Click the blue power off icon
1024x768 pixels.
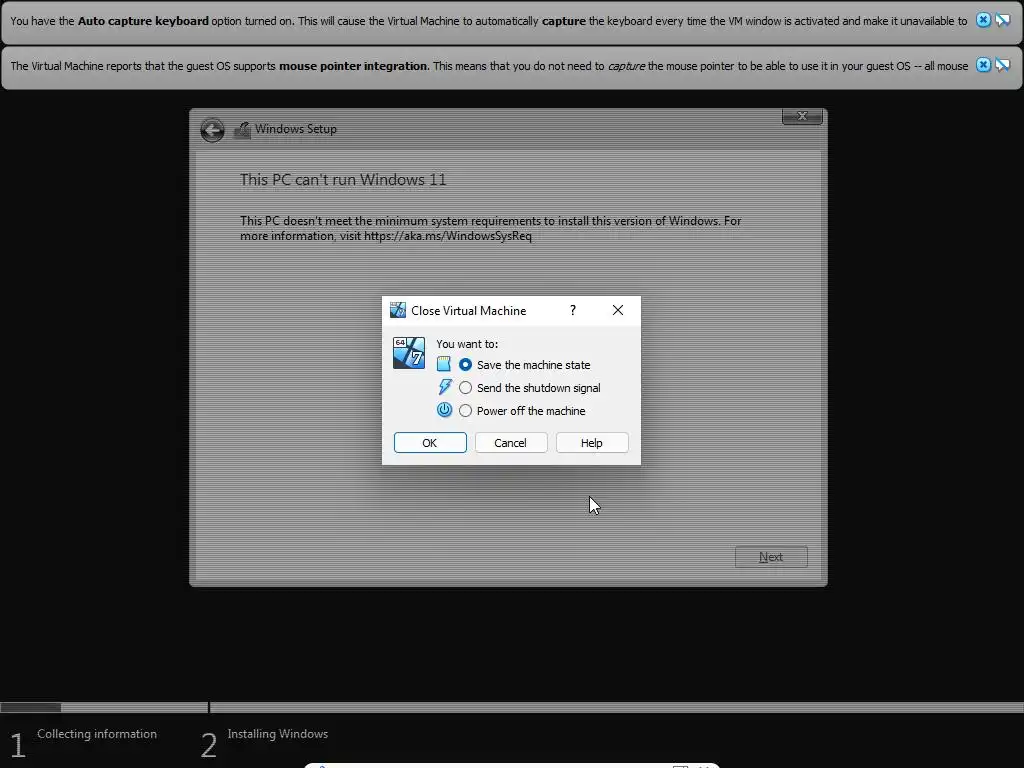(444, 410)
